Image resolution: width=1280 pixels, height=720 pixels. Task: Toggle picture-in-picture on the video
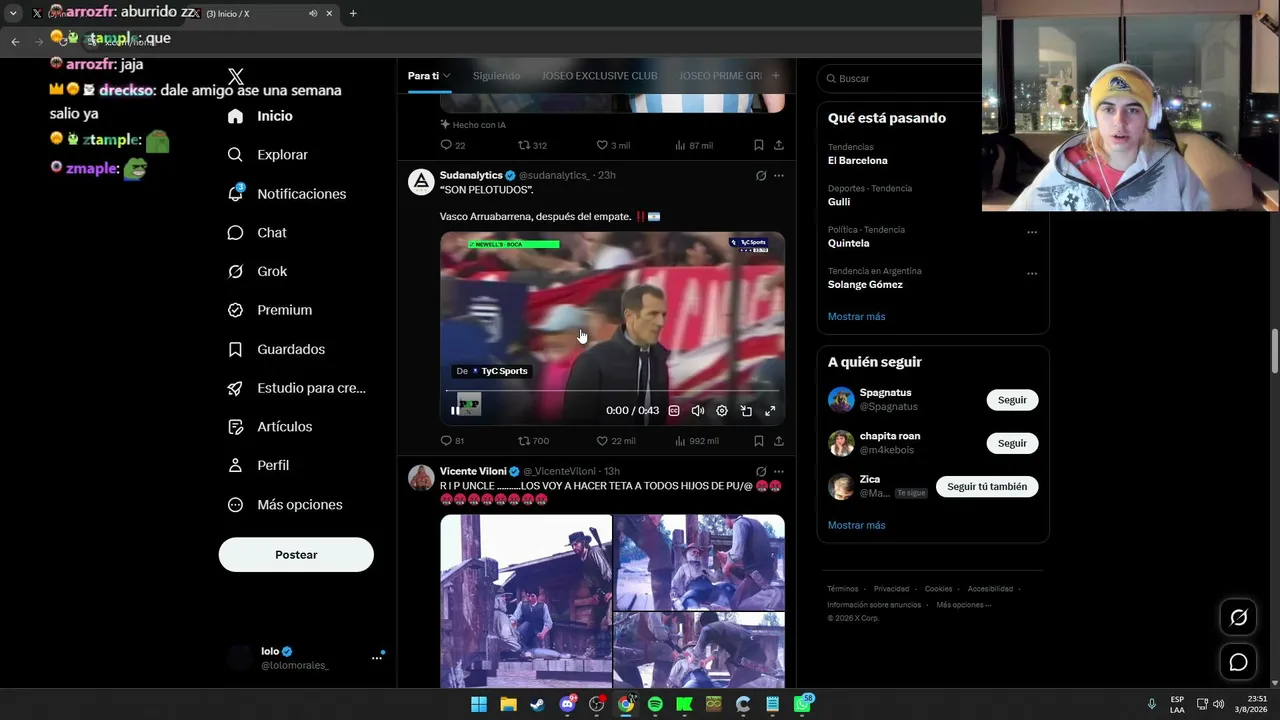pos(746,410)
